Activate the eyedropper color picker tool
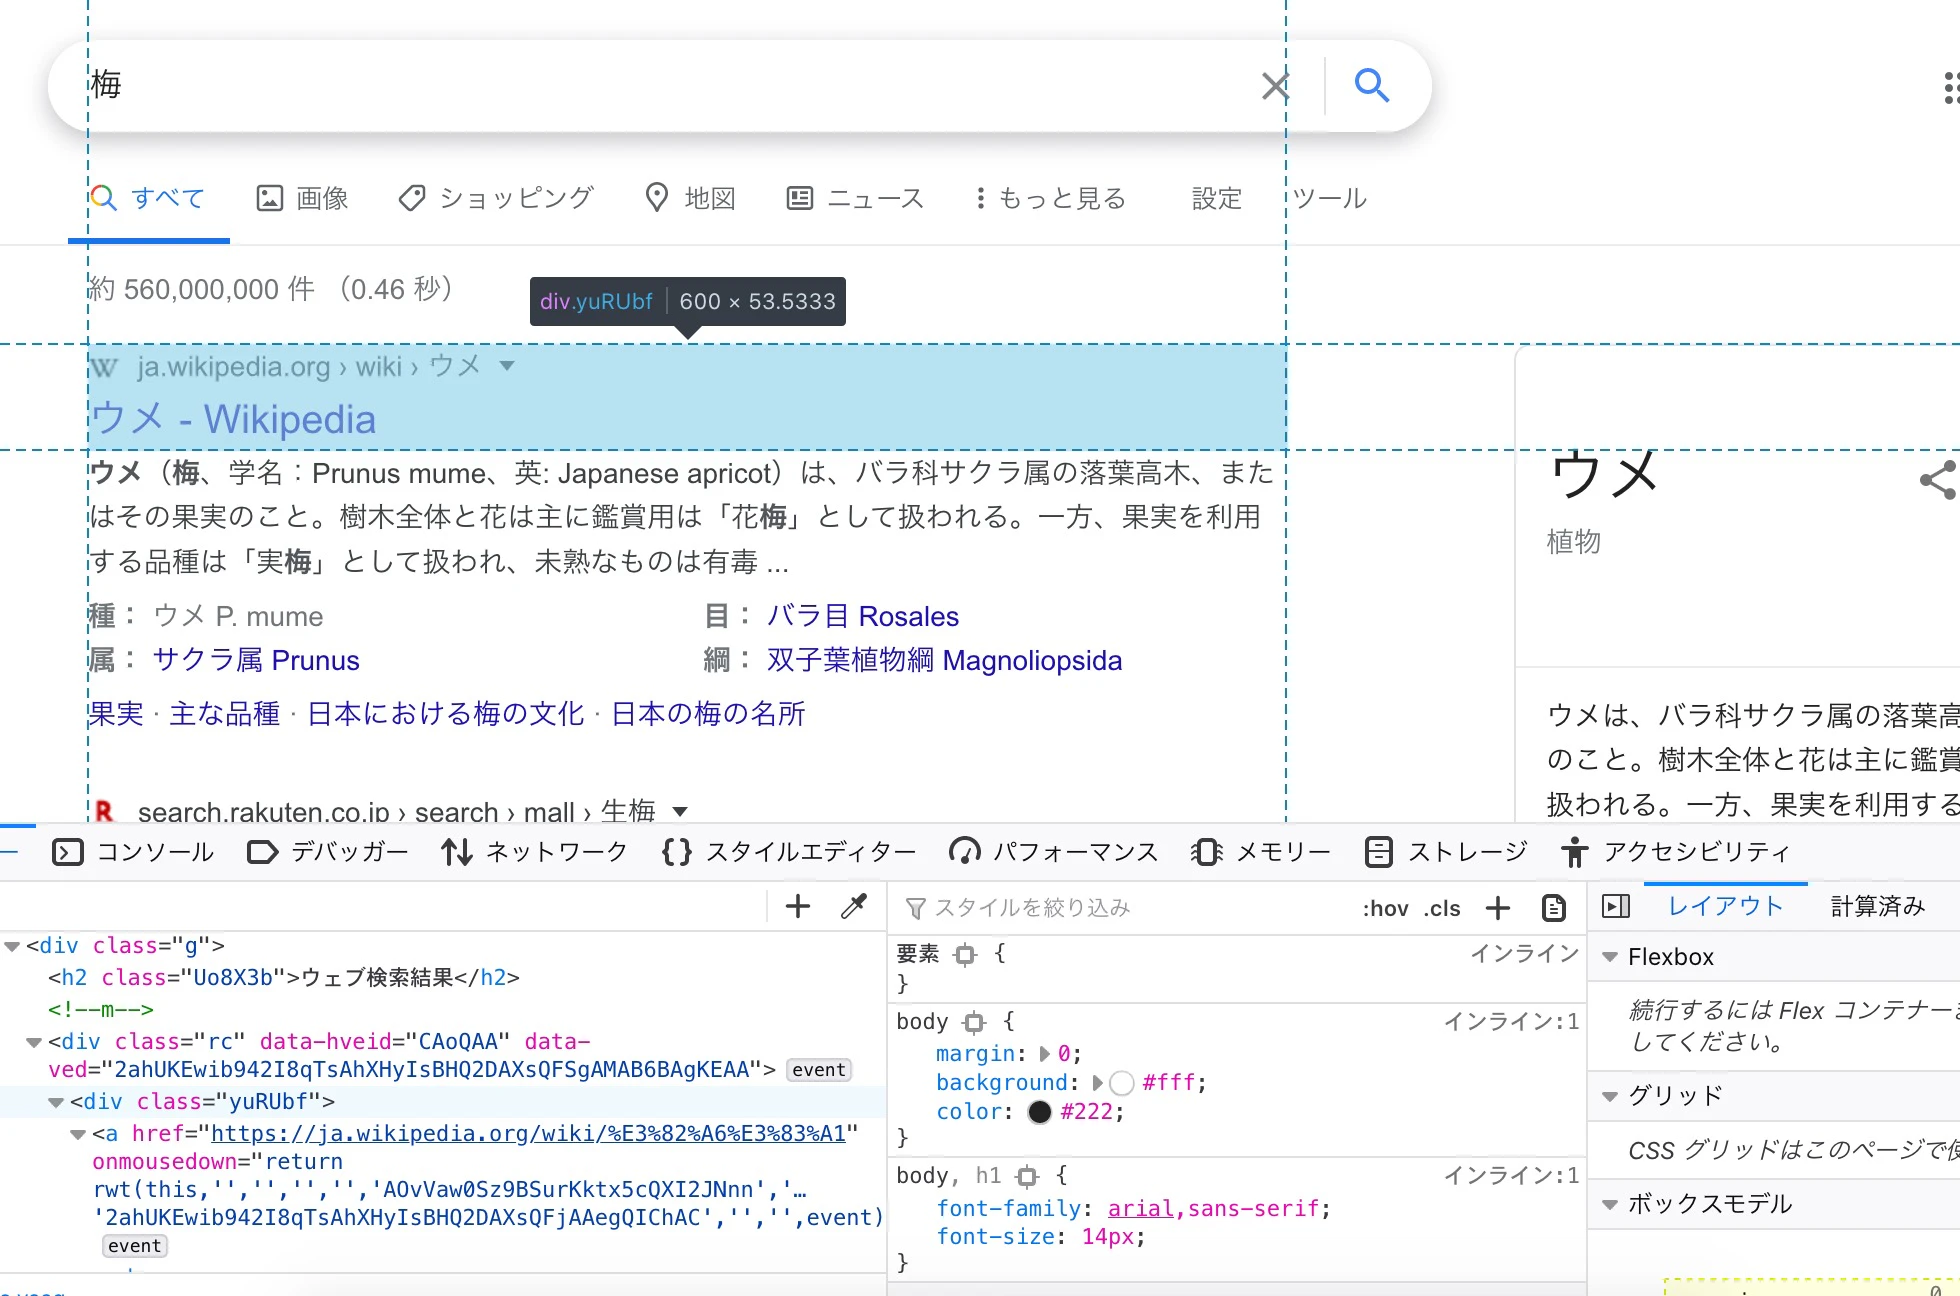 (x=854, y=907)
